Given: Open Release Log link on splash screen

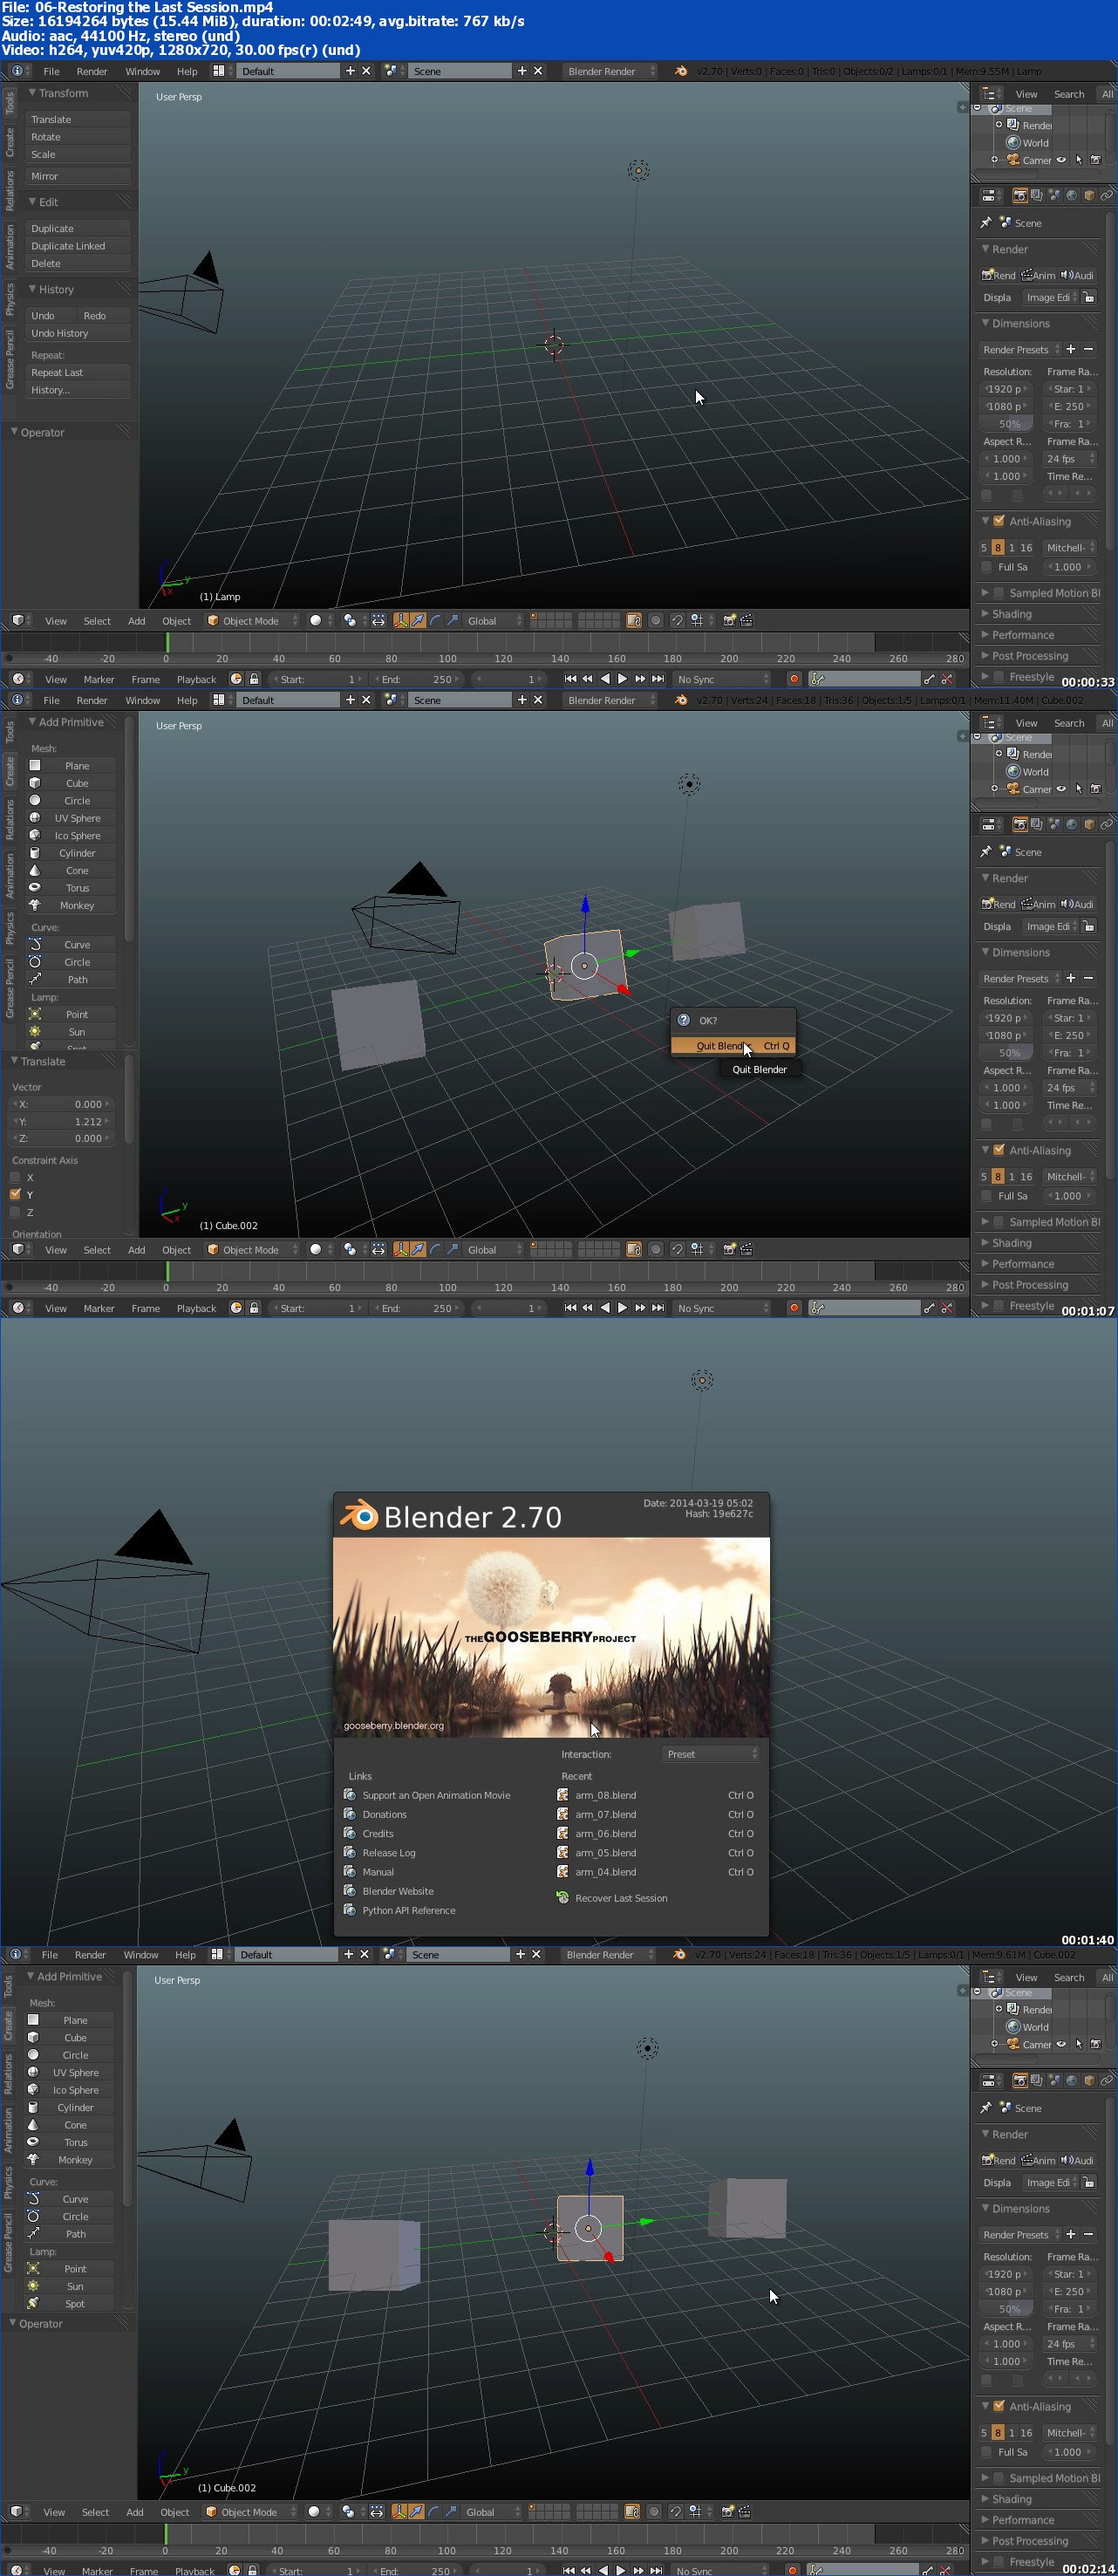Looking at the screenshot, I should [389, 1853].
